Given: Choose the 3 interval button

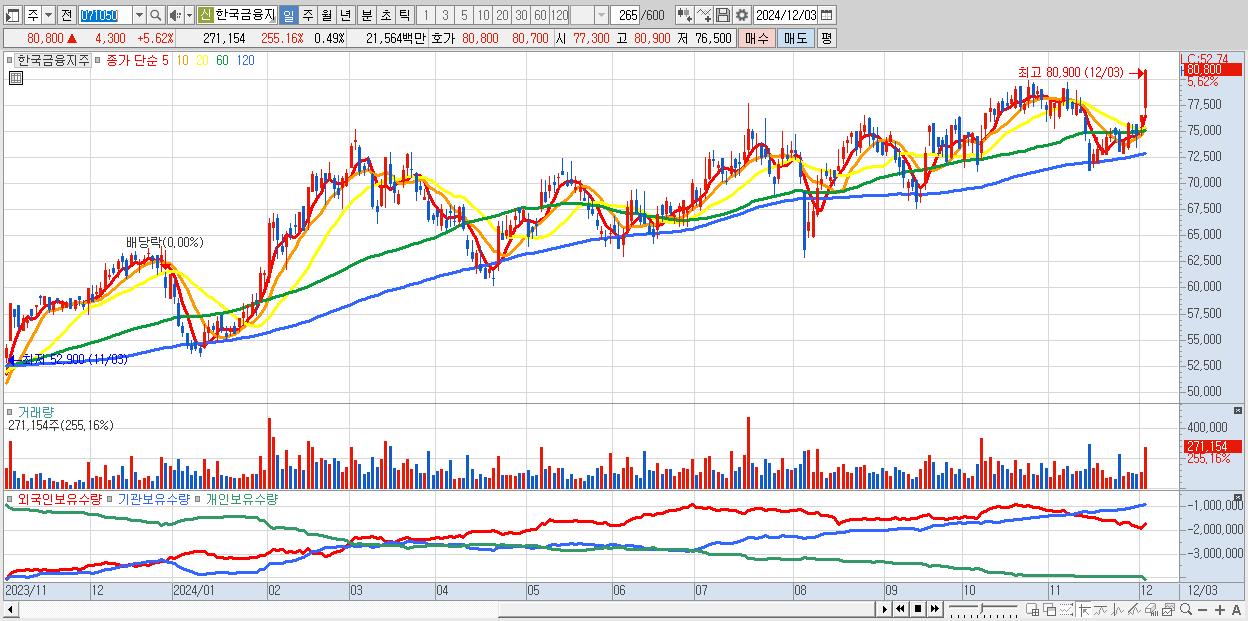Looking at the screenshot, I should (445, 15).
